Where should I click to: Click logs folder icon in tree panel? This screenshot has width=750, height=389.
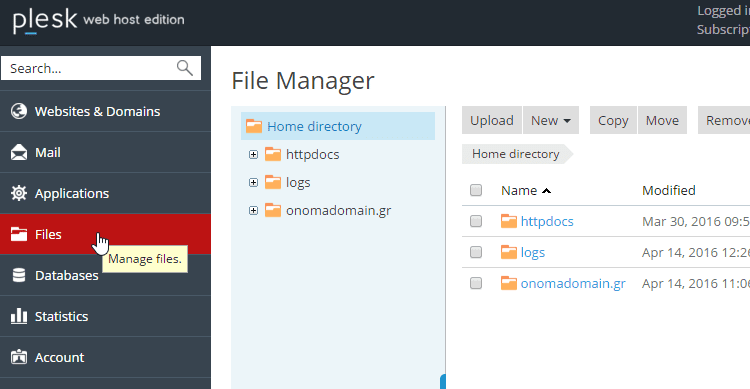point(273,182)
